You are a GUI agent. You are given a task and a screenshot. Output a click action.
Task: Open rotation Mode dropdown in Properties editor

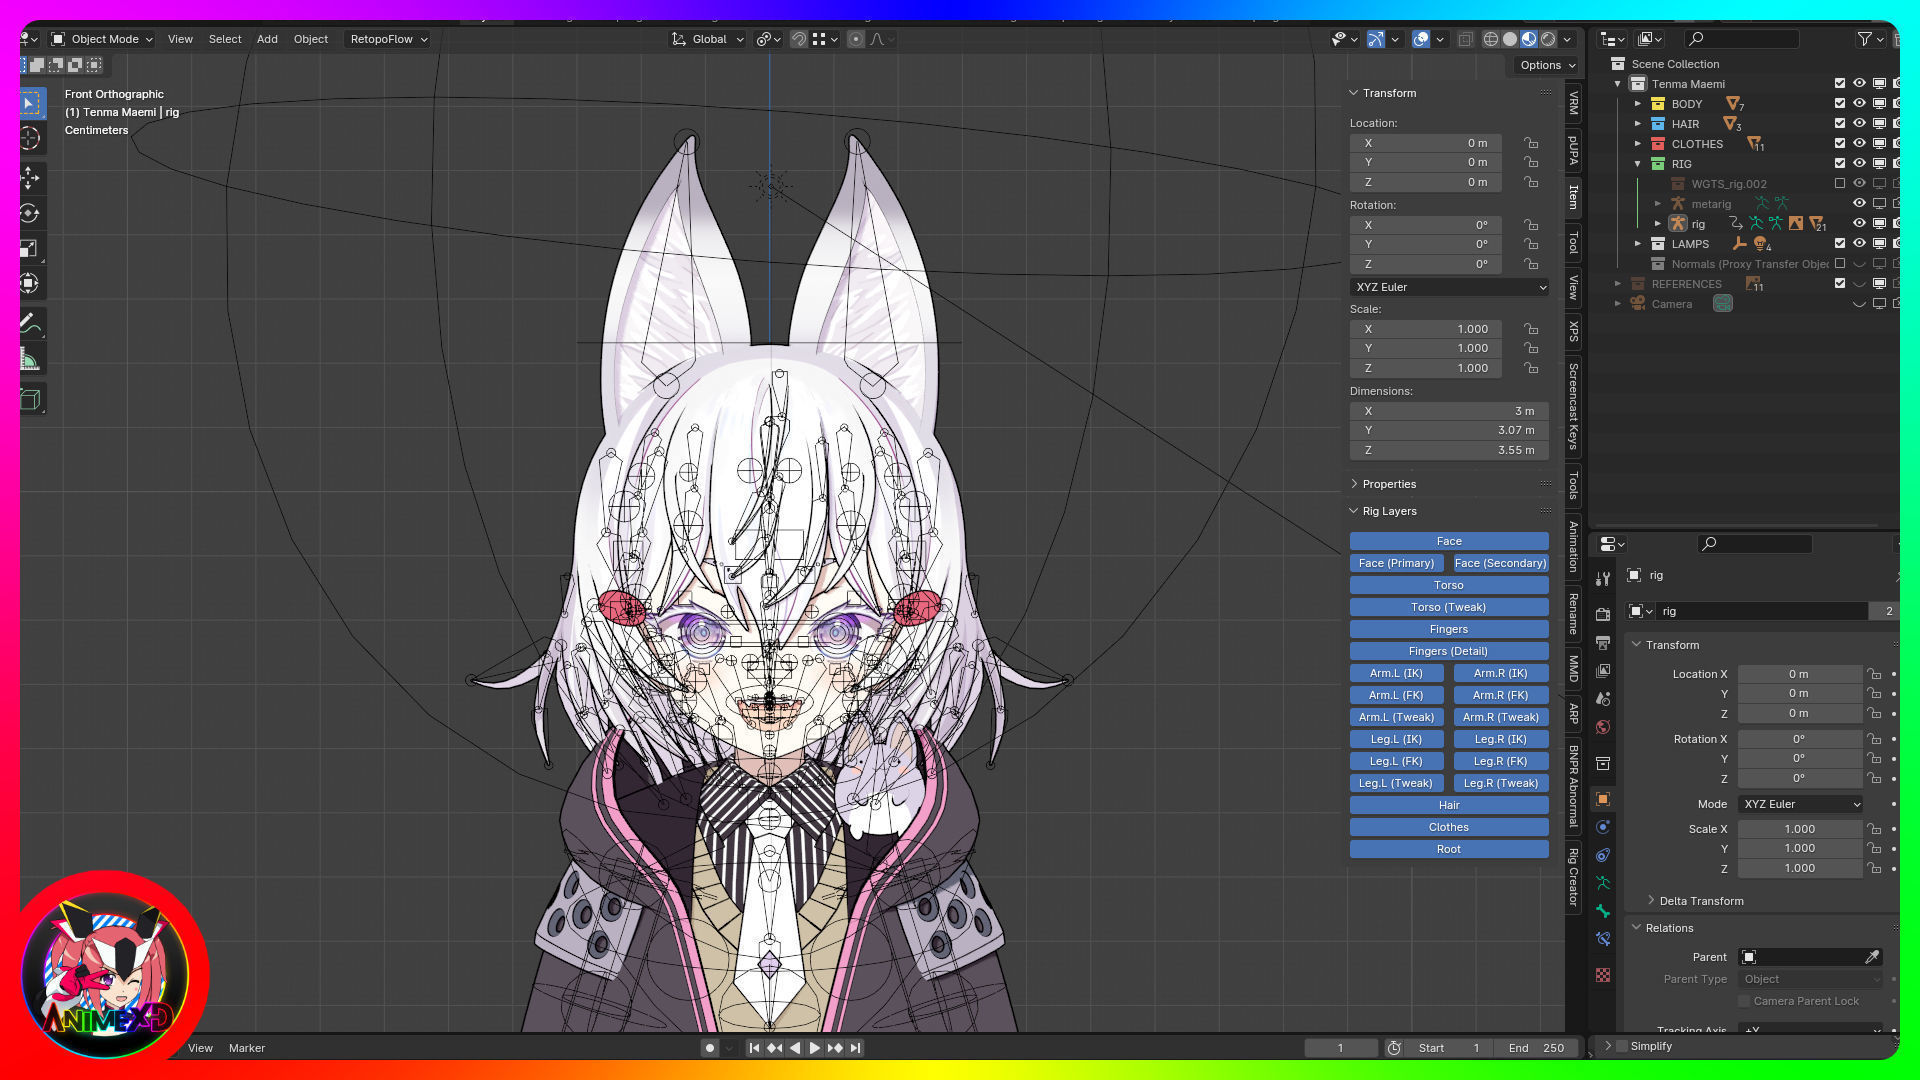pos(1801,804)
